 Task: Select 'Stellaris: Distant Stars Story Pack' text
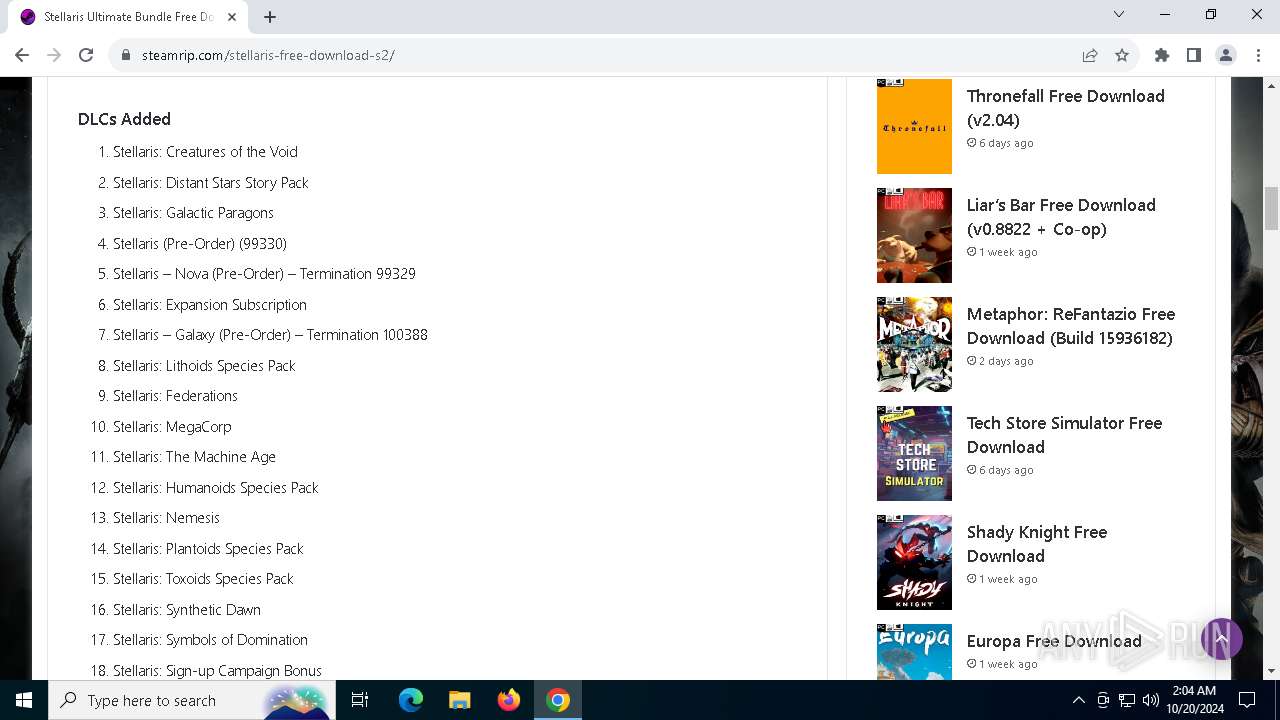click(x=210, y=183)
